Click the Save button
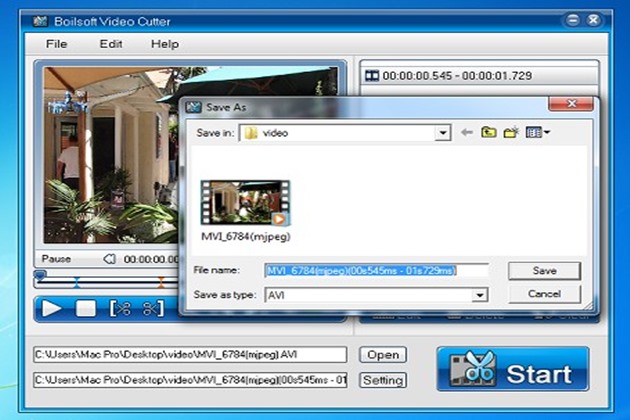This screenshot has width=630, height=420. tap(544, 270)
